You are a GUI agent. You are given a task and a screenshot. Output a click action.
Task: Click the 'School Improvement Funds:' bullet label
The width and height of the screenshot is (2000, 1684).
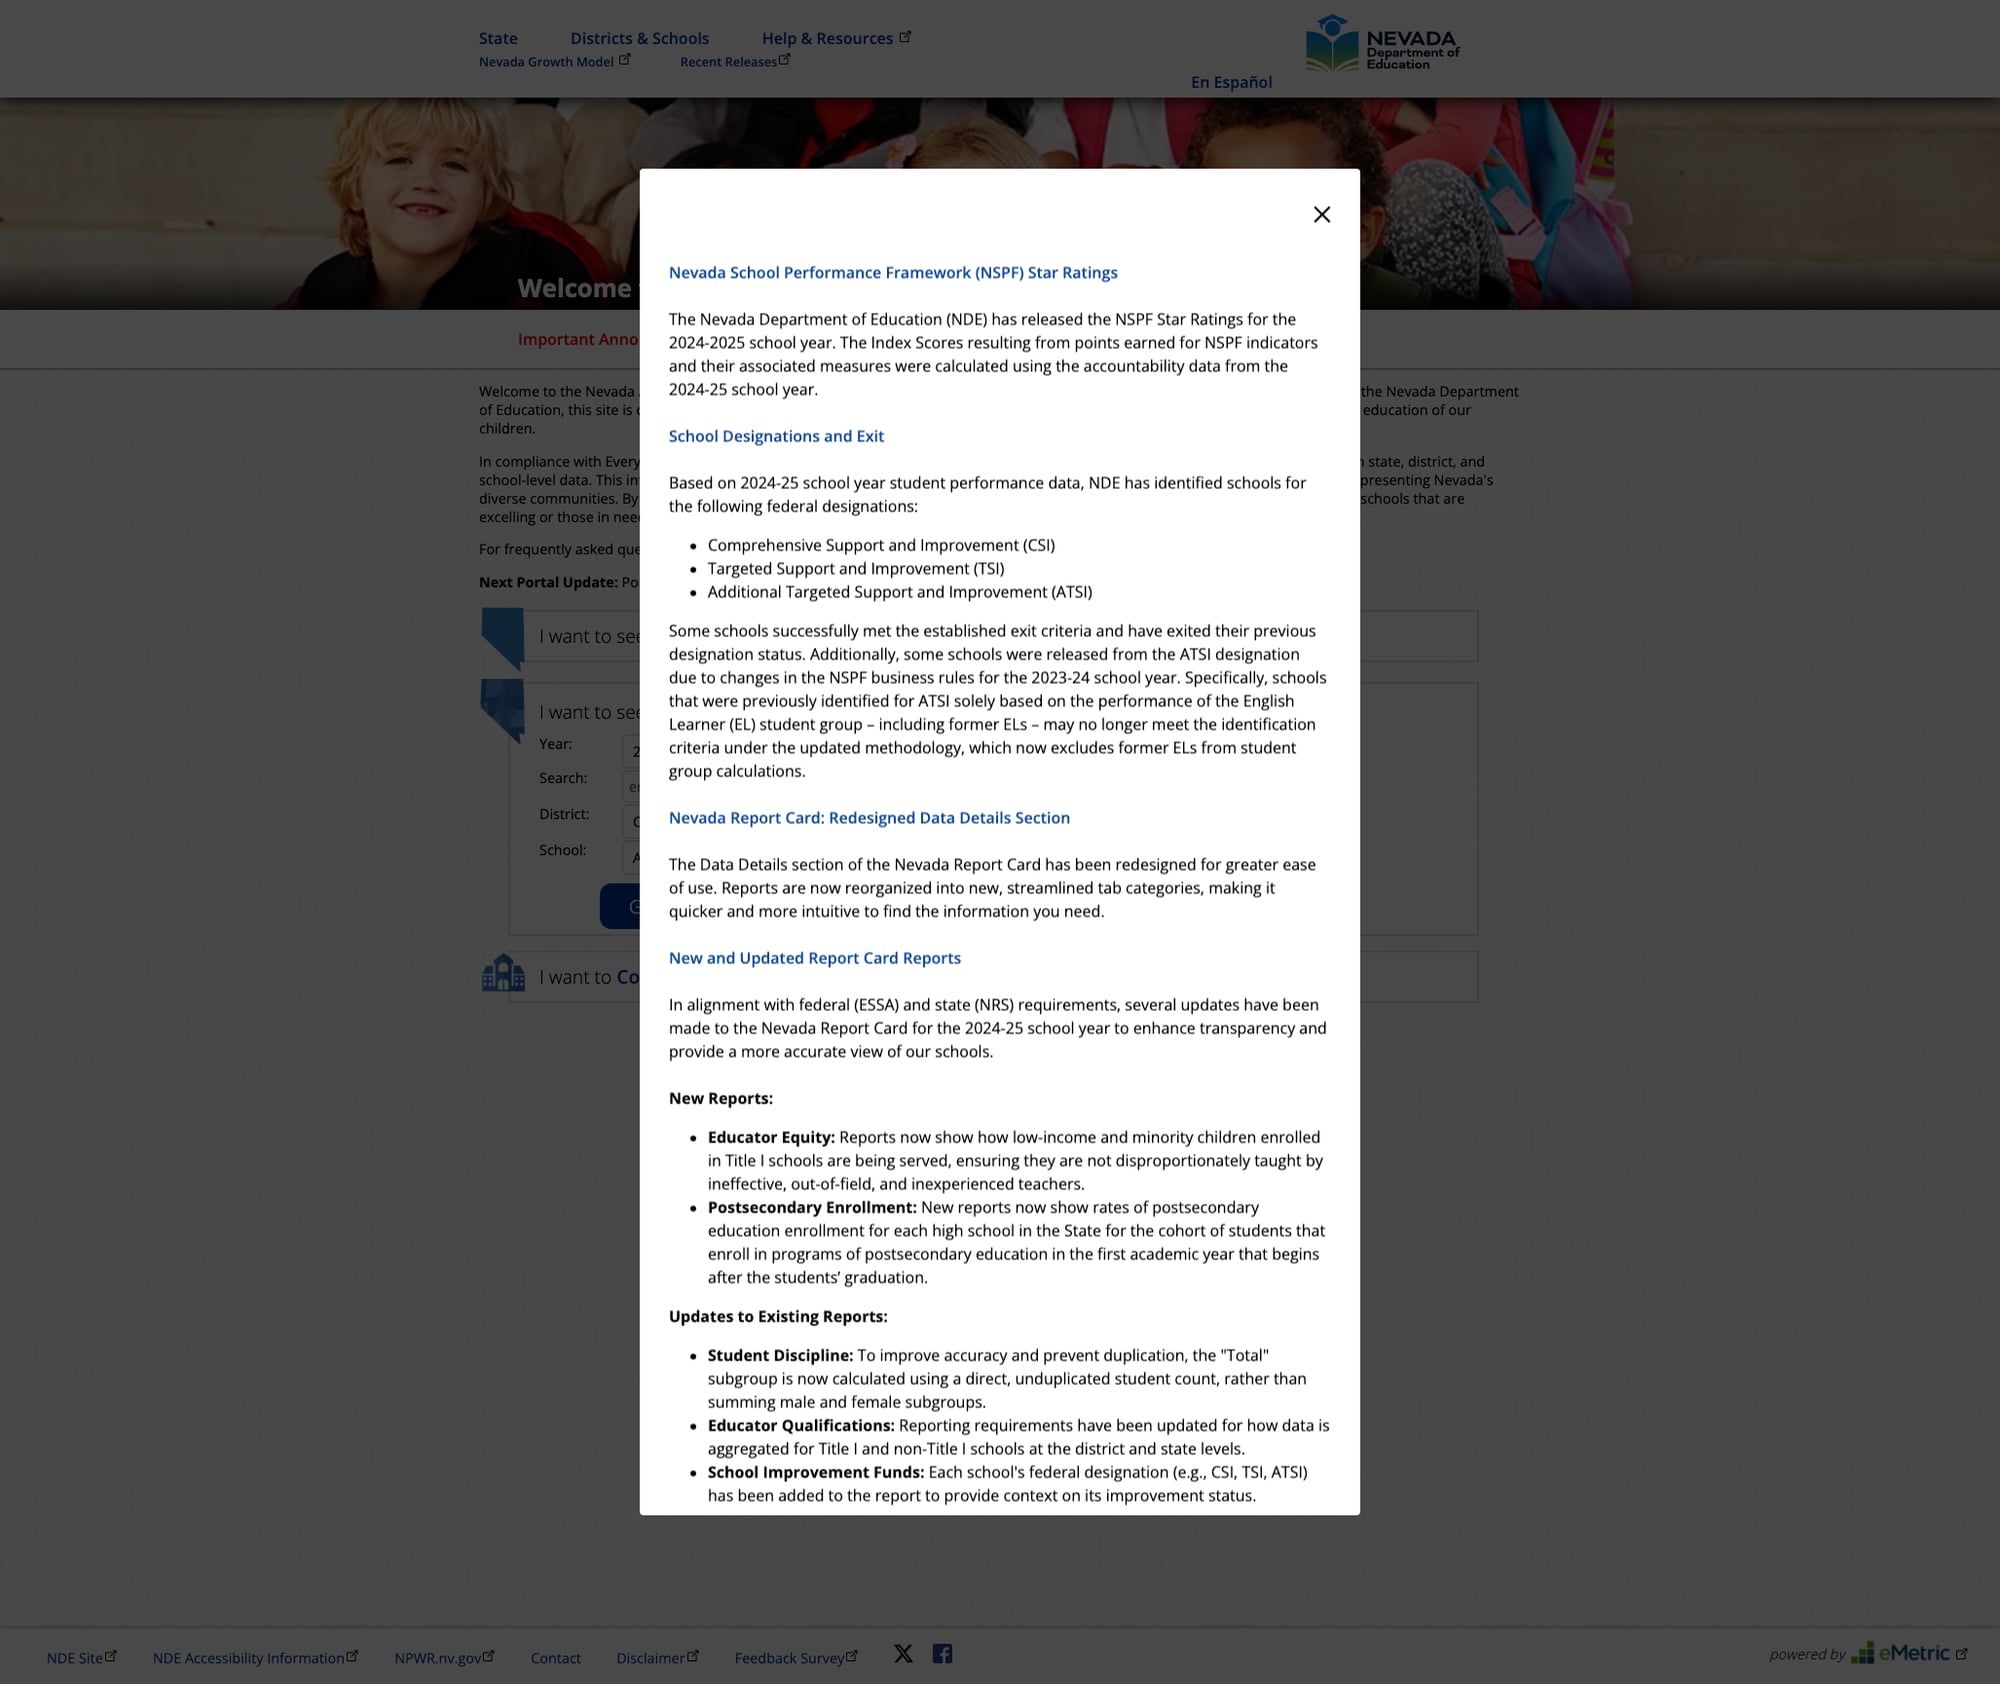coord(816,1472)
